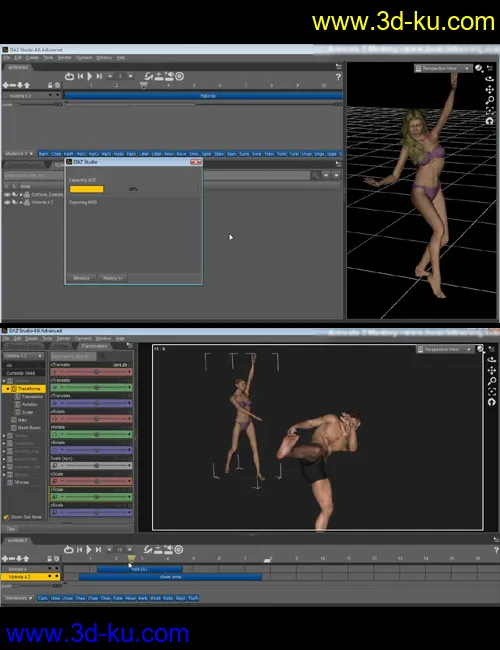Open Perspective View dropdown in upper viewport

tap(443, 68)
